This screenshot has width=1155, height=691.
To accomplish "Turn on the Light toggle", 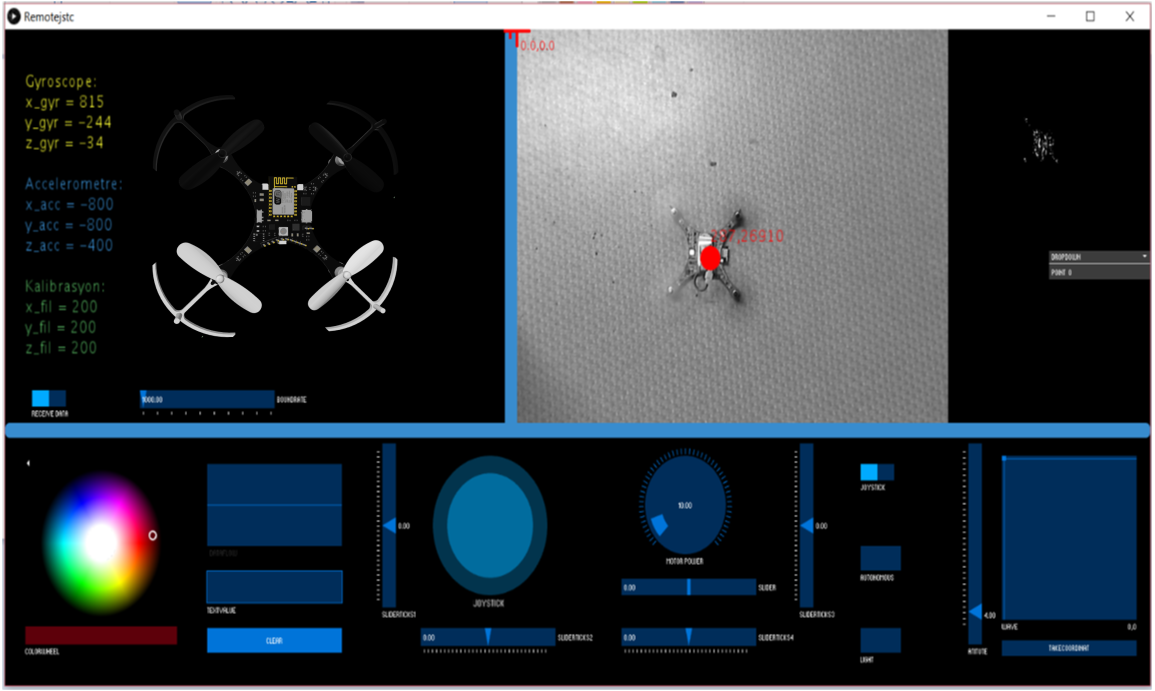I will pyautogui.click(x=880, y=640).
